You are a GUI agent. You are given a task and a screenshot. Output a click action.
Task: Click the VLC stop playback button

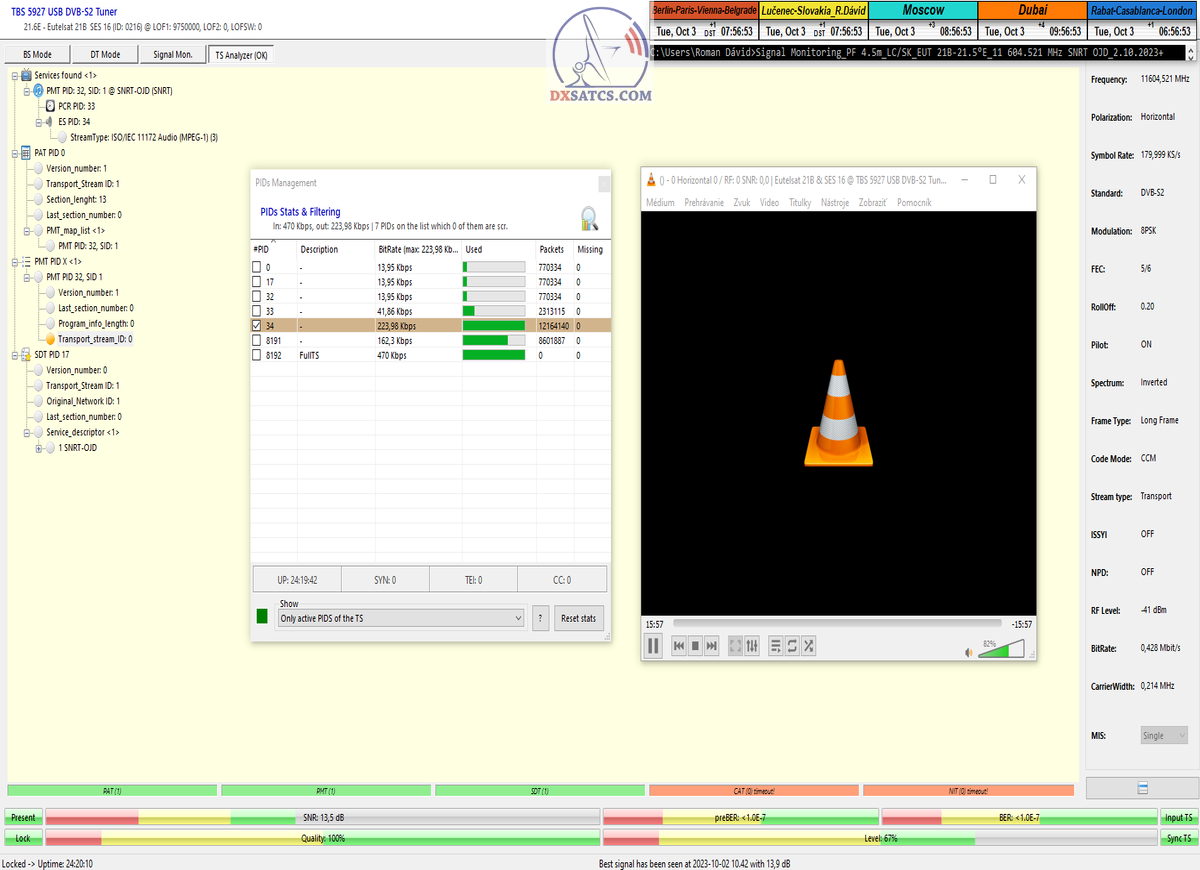(x=695, y=646)
